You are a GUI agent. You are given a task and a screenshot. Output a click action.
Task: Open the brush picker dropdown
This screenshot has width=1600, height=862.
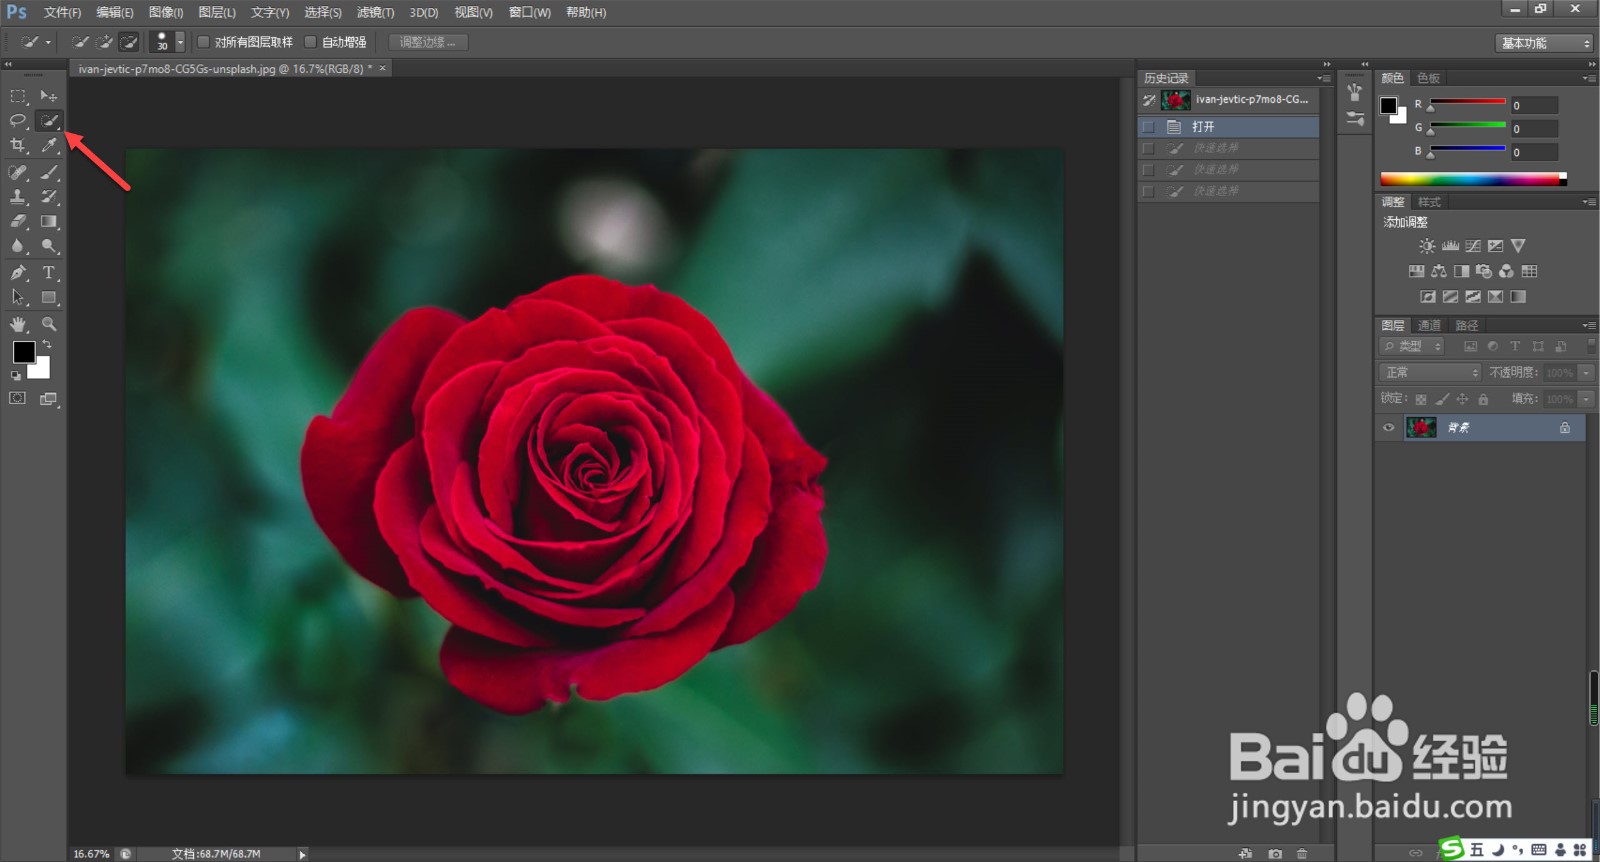coord(180,42)
